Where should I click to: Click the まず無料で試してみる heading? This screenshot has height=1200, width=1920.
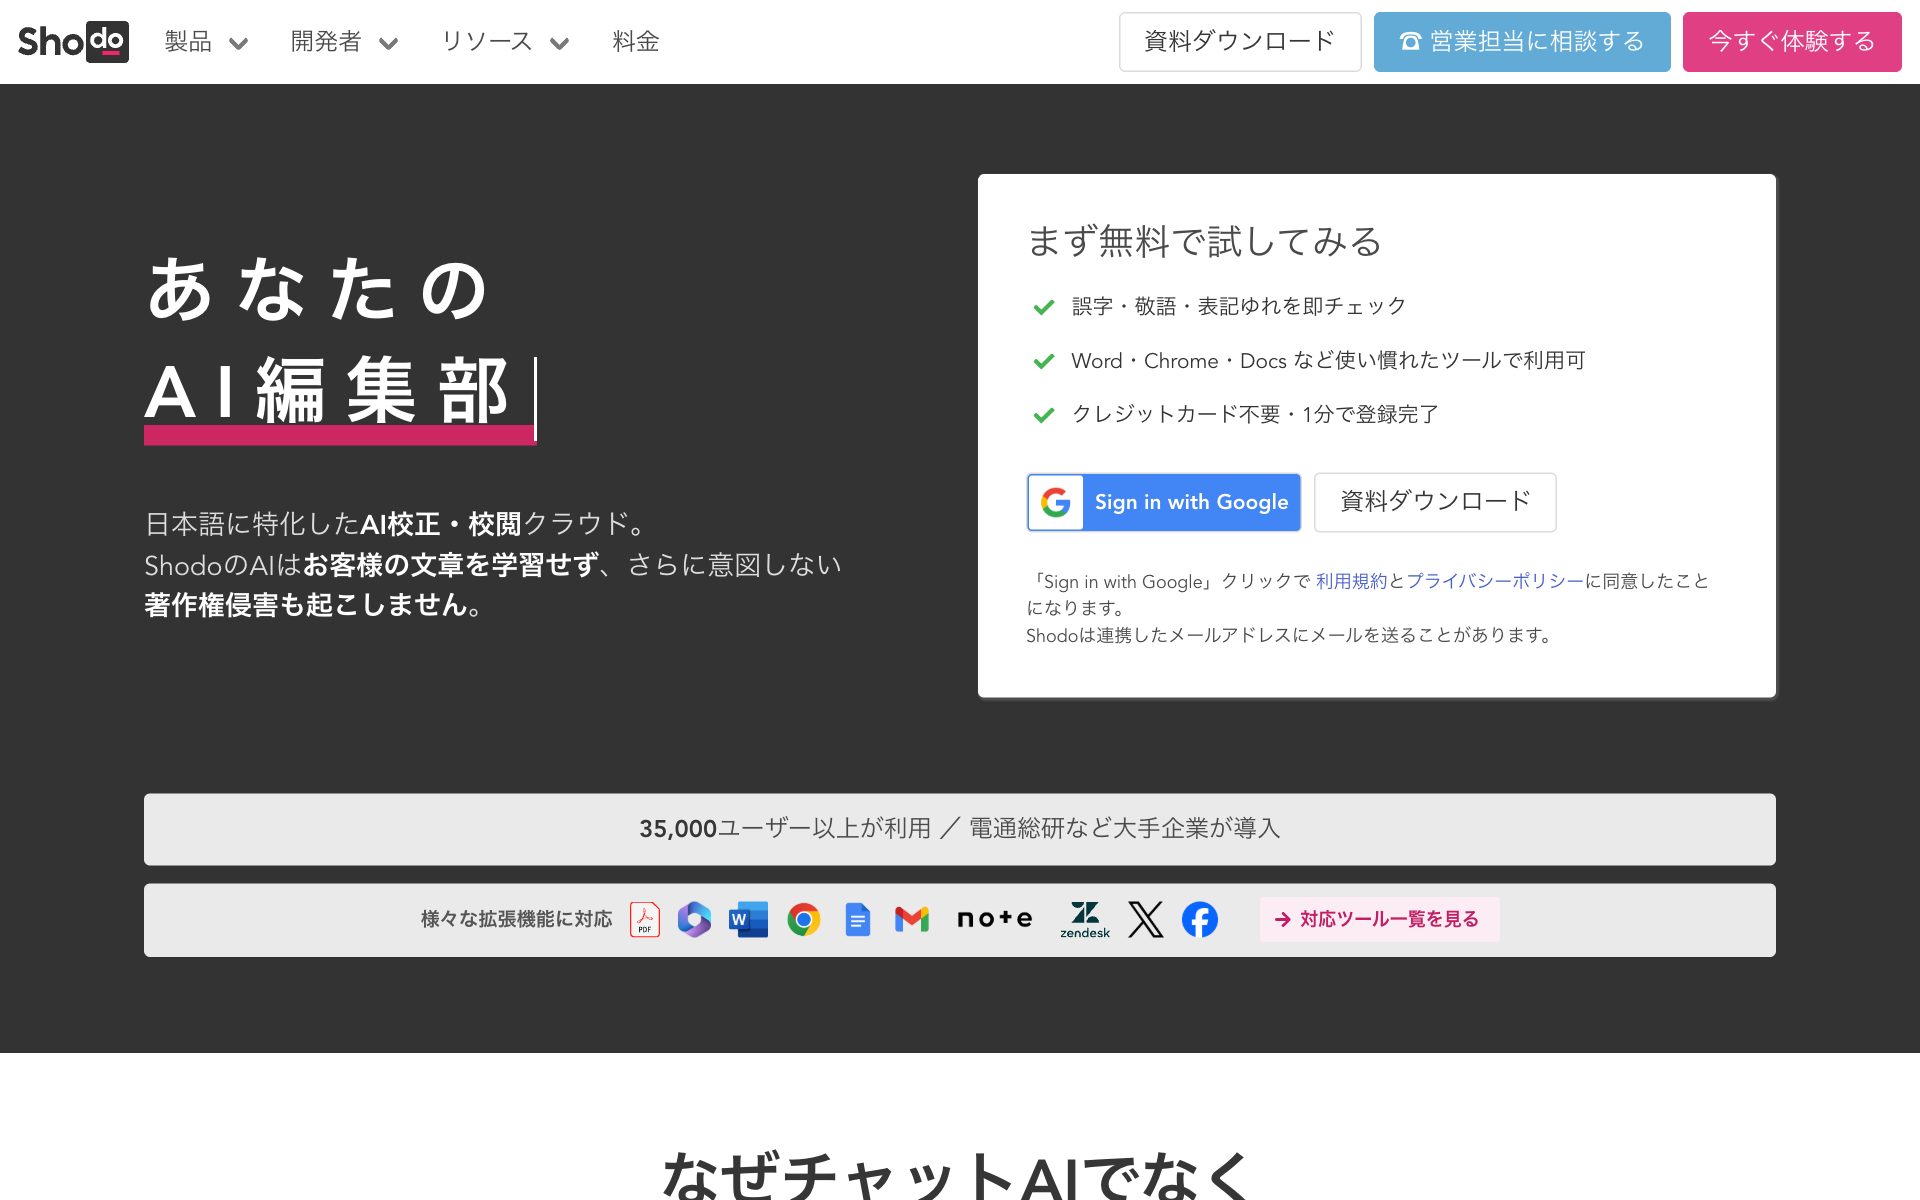[1205, 241]
